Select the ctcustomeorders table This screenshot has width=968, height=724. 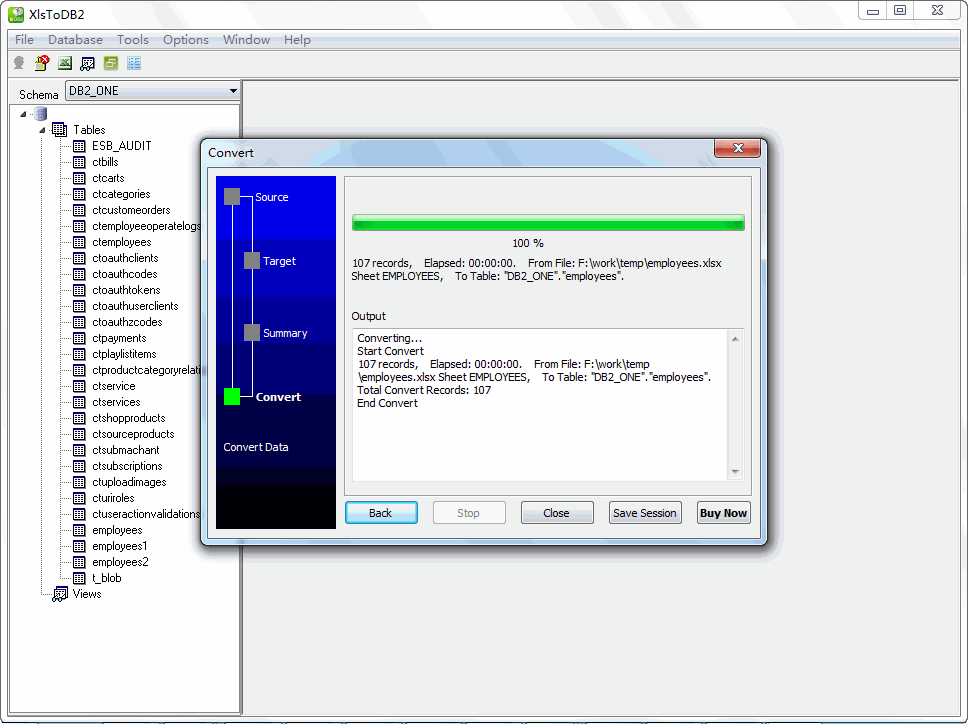[131, 210]
